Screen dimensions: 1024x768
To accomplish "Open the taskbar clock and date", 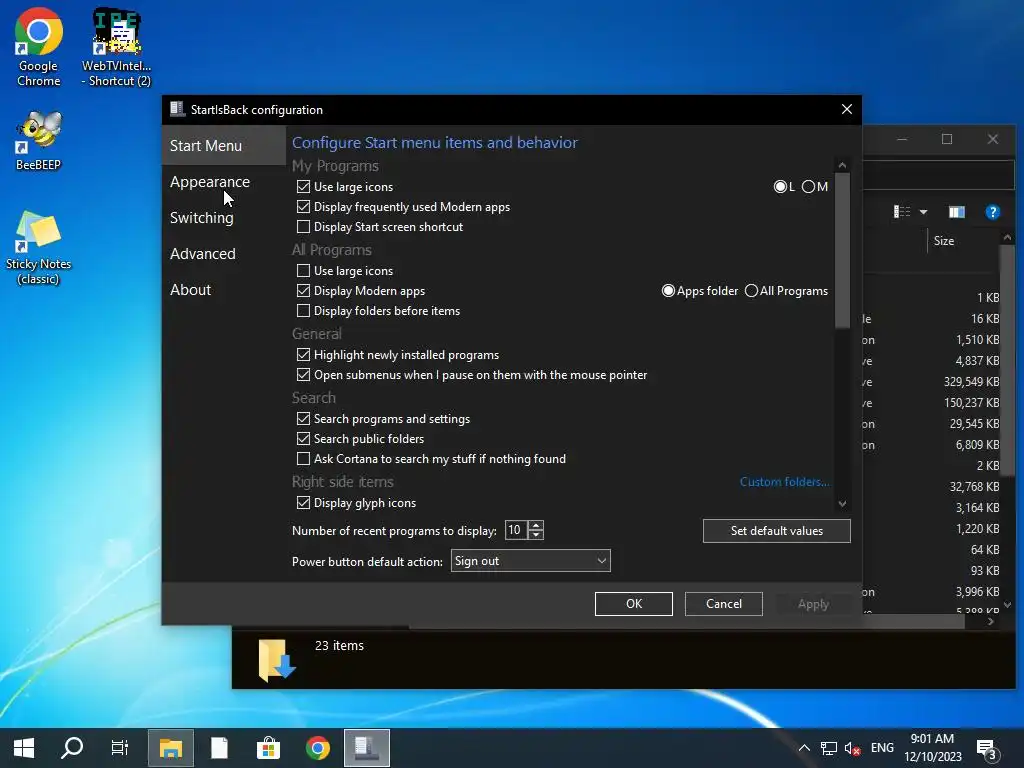I will [x=933, y=748].
